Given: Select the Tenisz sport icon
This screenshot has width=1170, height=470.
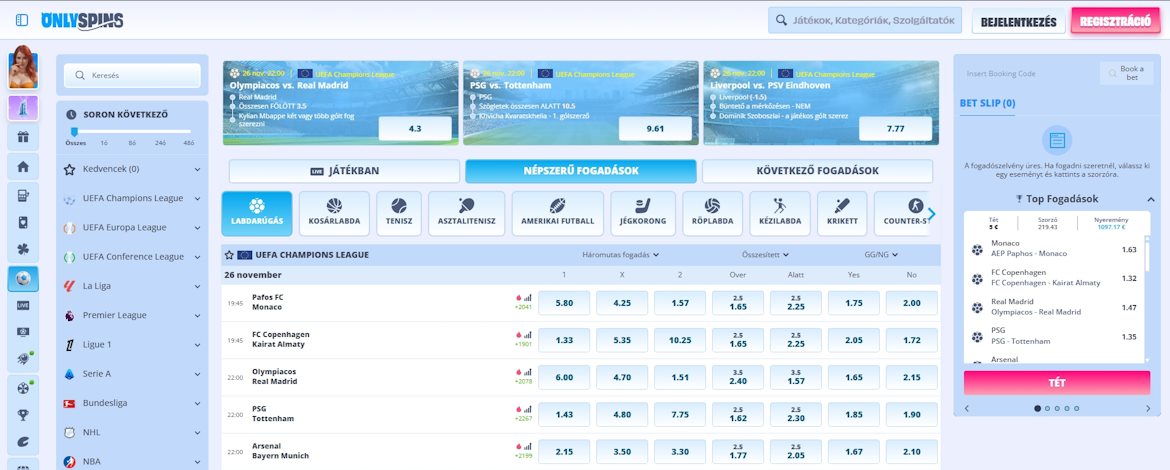Looking at the screenshot, I should click(399, 213).
